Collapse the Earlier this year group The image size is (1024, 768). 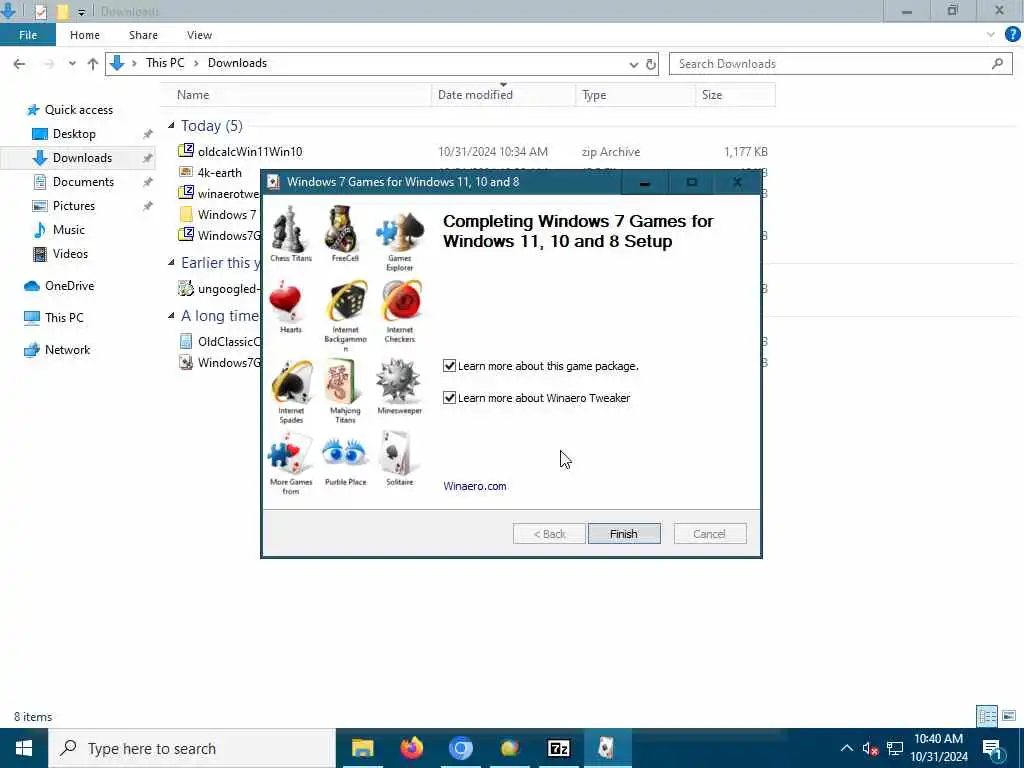(x=171, y=263)
